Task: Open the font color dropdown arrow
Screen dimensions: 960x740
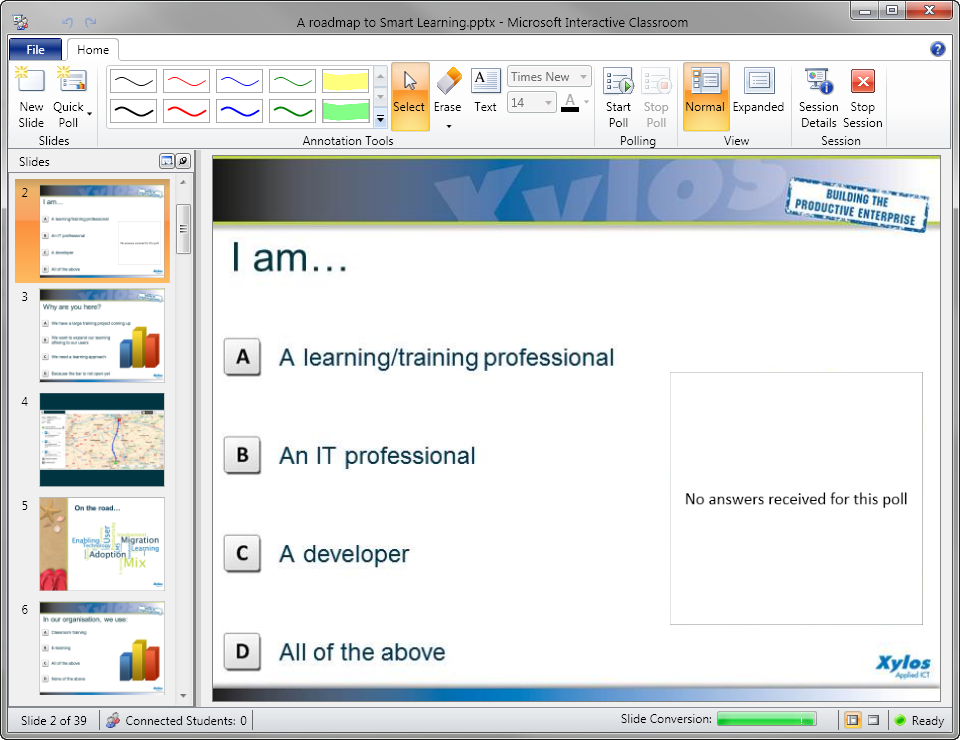Action: [x=587, y=102]
